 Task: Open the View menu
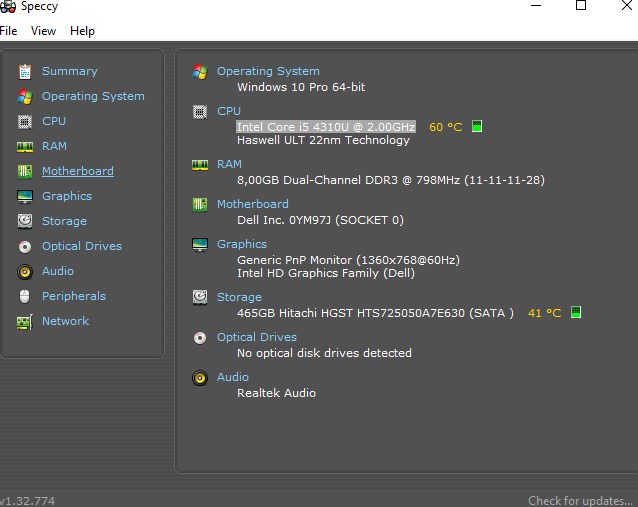point(44,31)
